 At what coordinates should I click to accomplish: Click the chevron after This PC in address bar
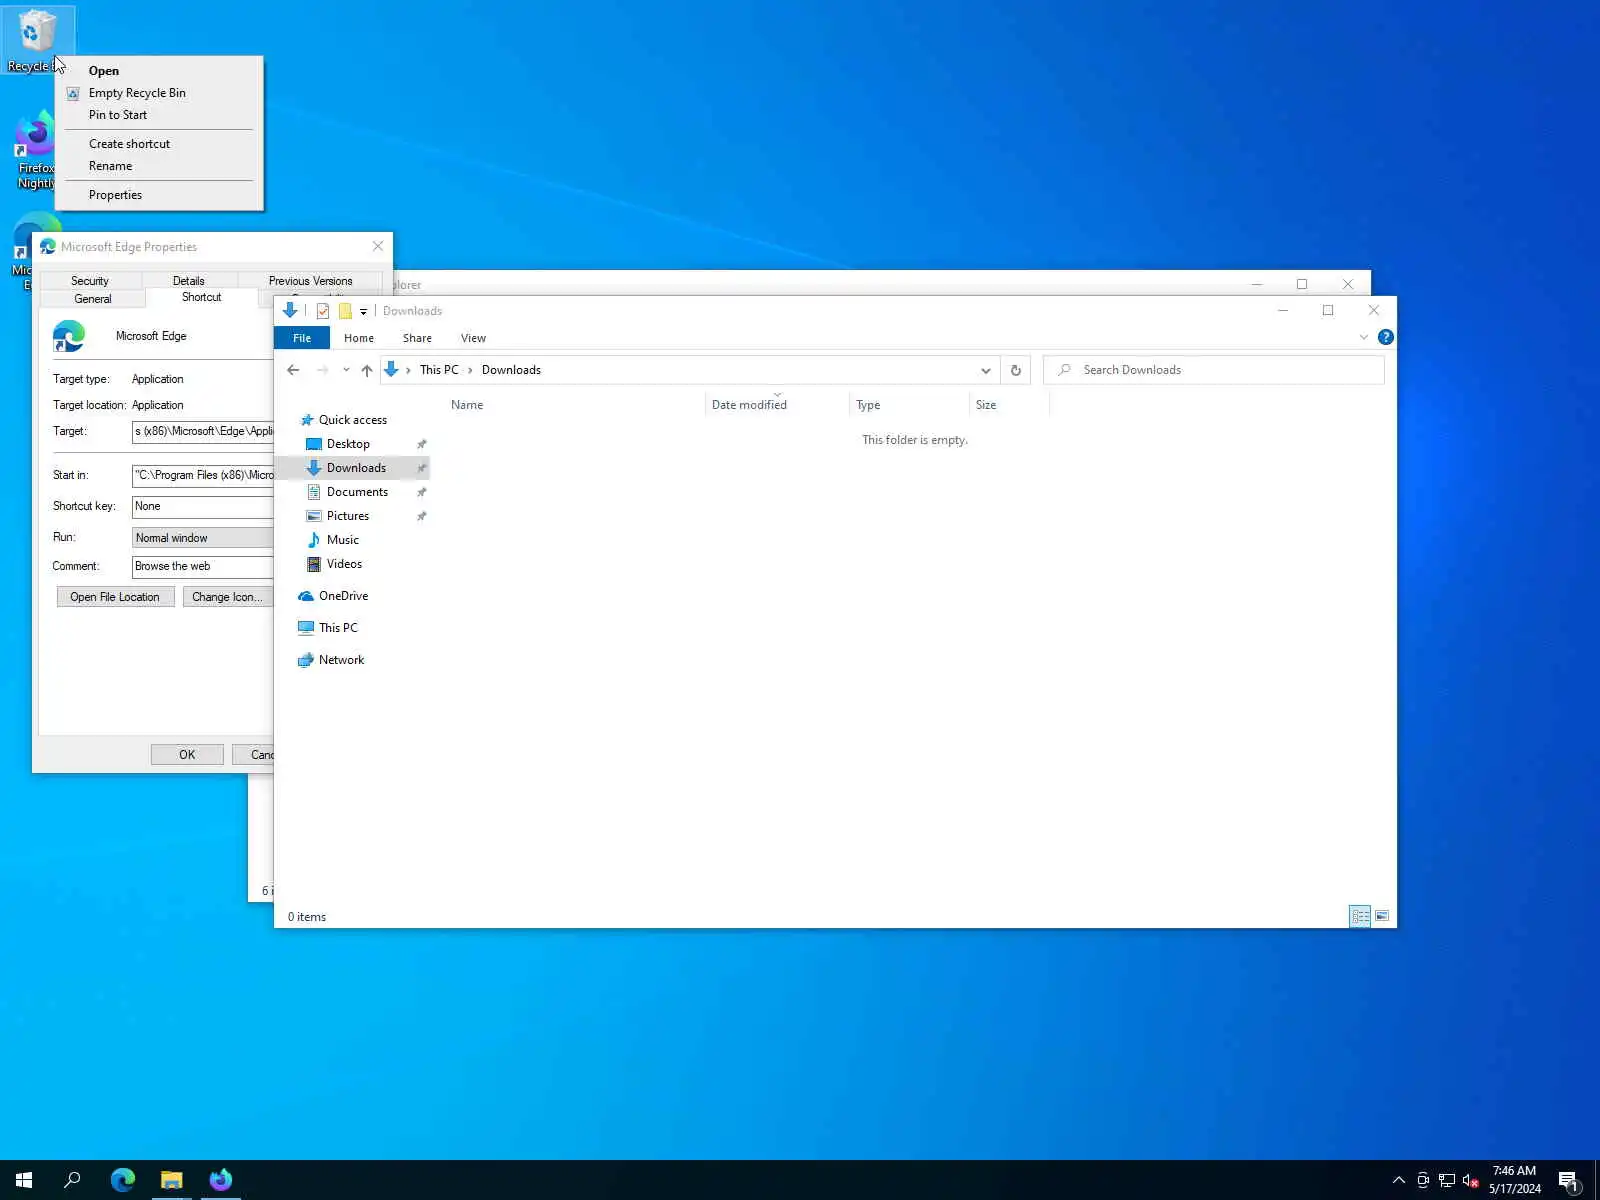(470, 370)
